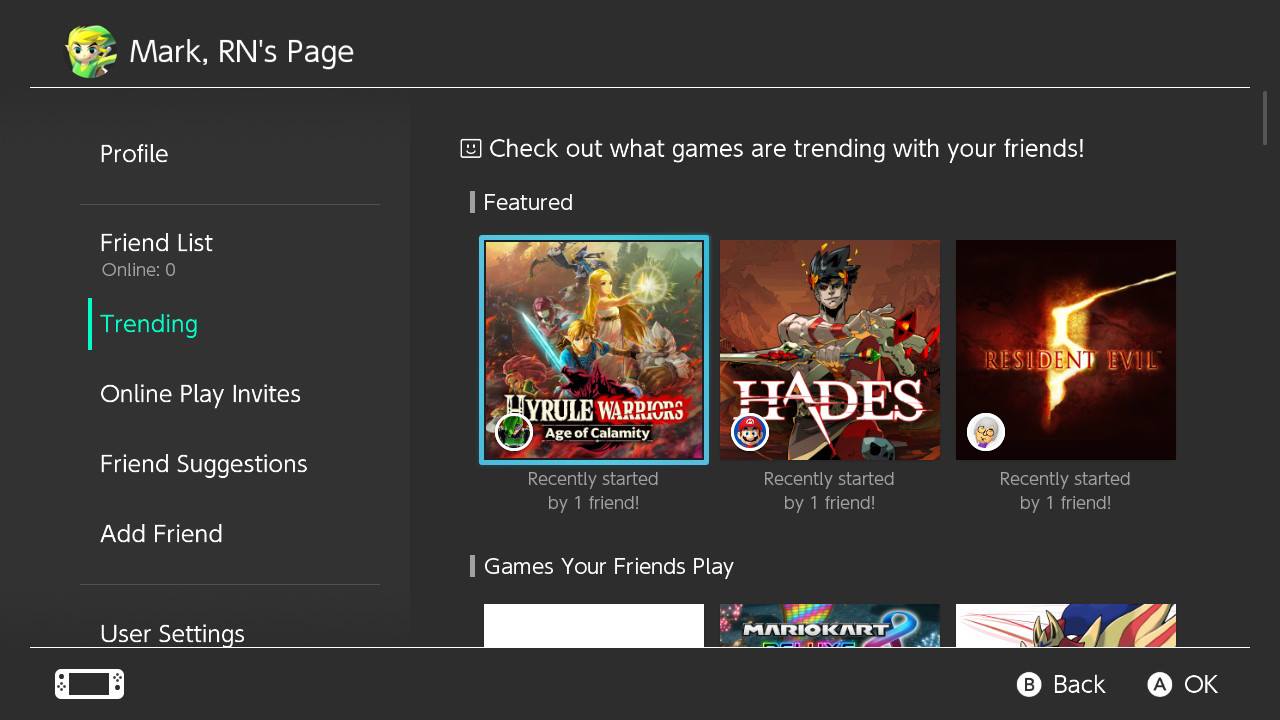Select the Pokémon Sword tile
Image resolution: width=1280 pixels, height=720 pixels.
[x=1066, y=625]
